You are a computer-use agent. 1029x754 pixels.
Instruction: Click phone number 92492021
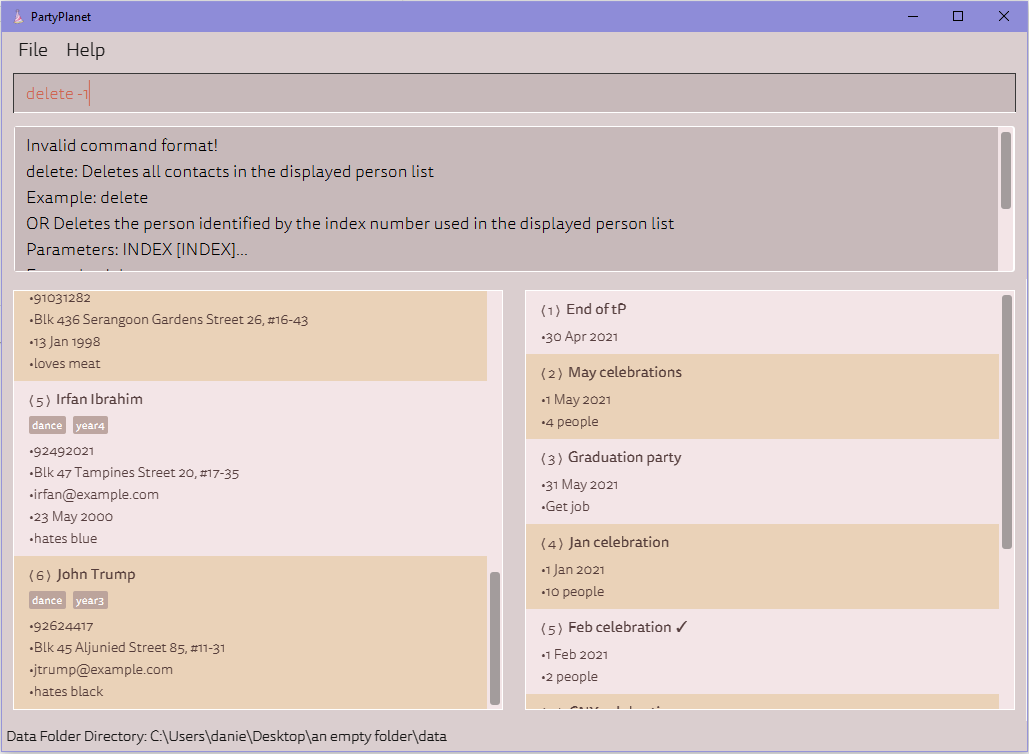coord(62,451)
